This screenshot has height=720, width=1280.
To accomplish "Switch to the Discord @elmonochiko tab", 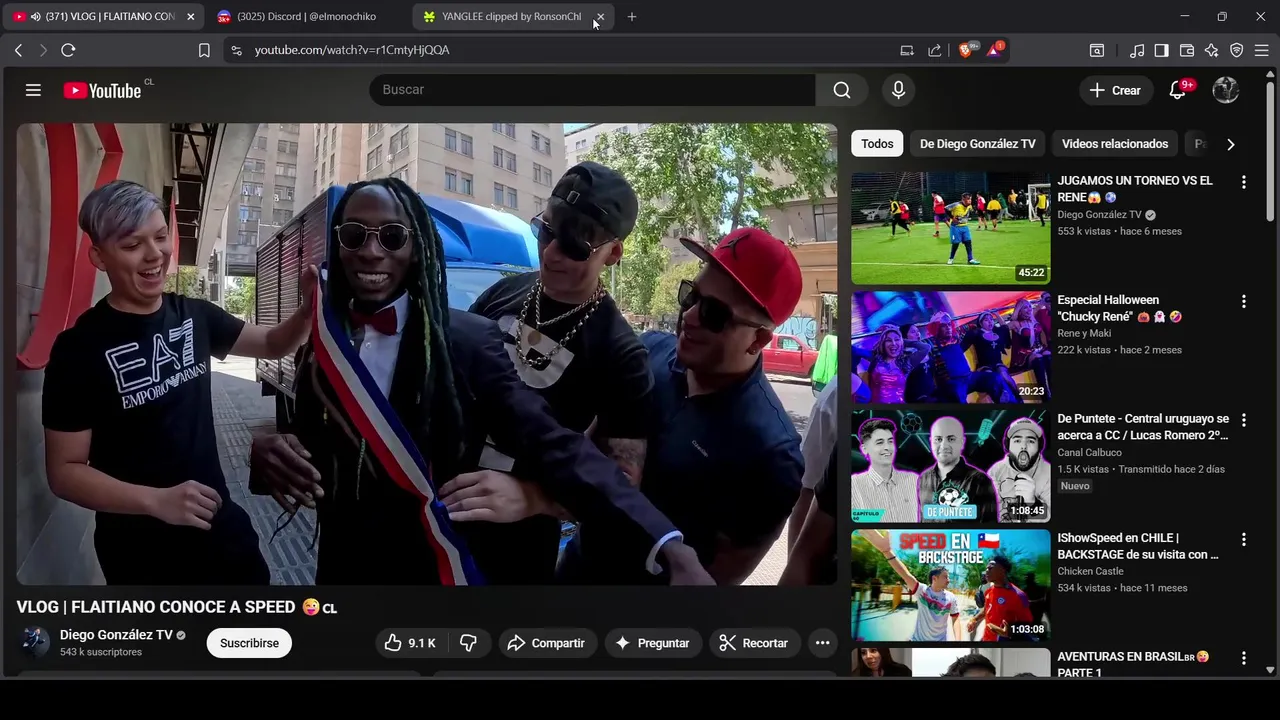I will pos(306,17).
